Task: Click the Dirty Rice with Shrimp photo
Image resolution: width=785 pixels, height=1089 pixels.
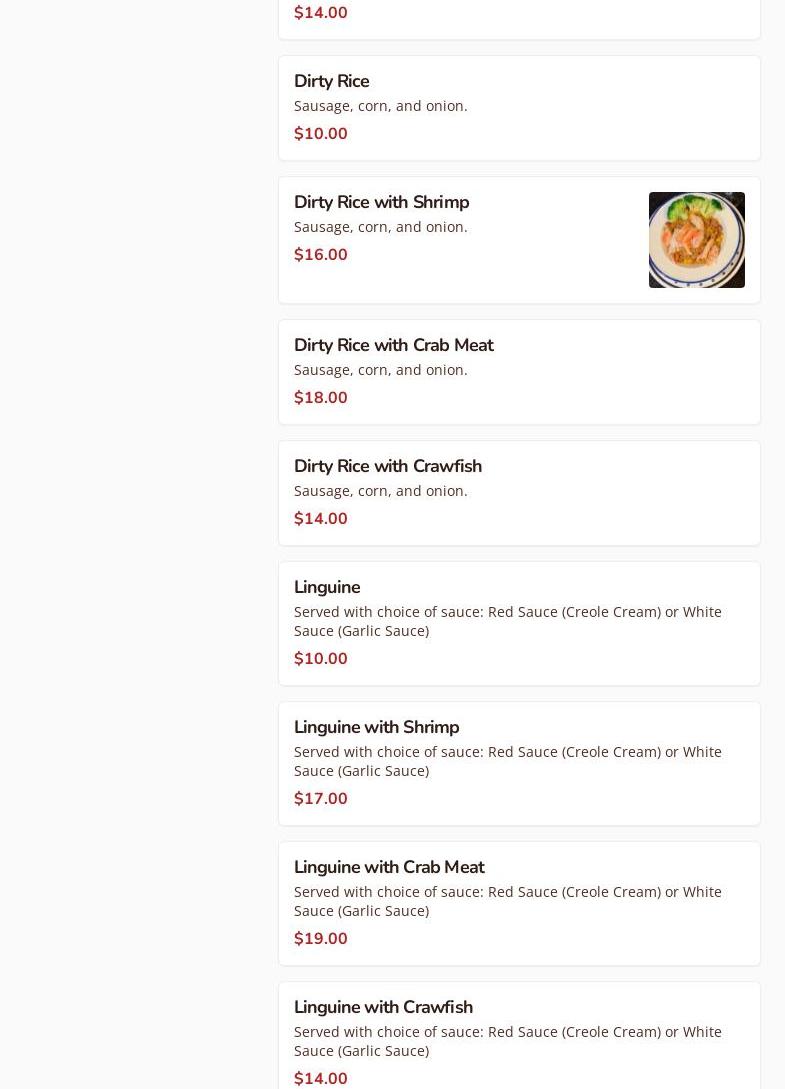Action: tap(696, 240)
